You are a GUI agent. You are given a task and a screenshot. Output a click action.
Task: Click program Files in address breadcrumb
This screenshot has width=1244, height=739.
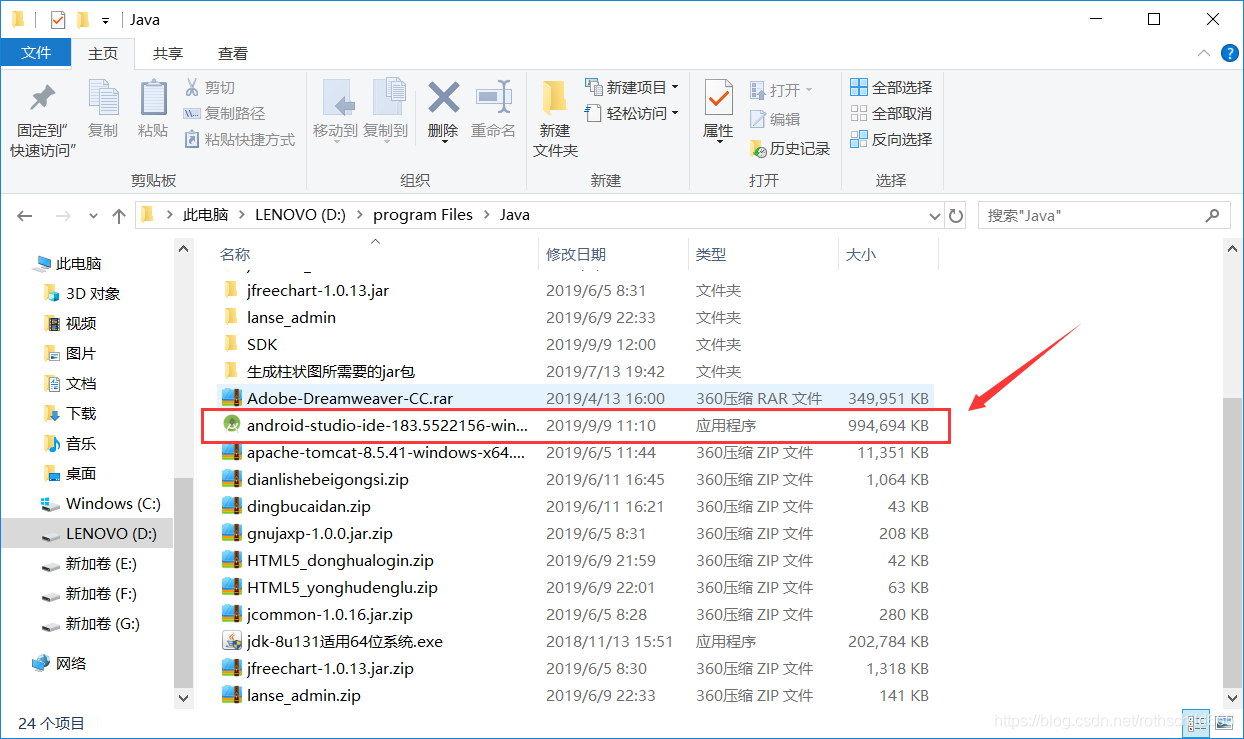click(x=423, y=215)
